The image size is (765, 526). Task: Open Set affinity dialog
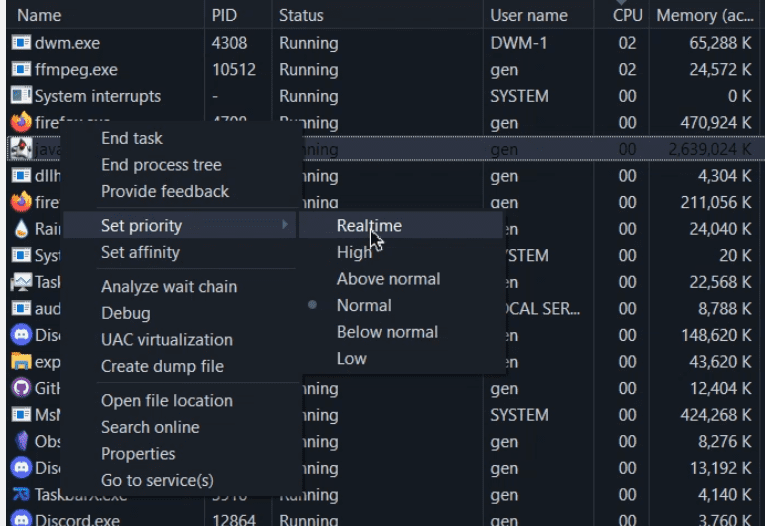pos(140,252)
